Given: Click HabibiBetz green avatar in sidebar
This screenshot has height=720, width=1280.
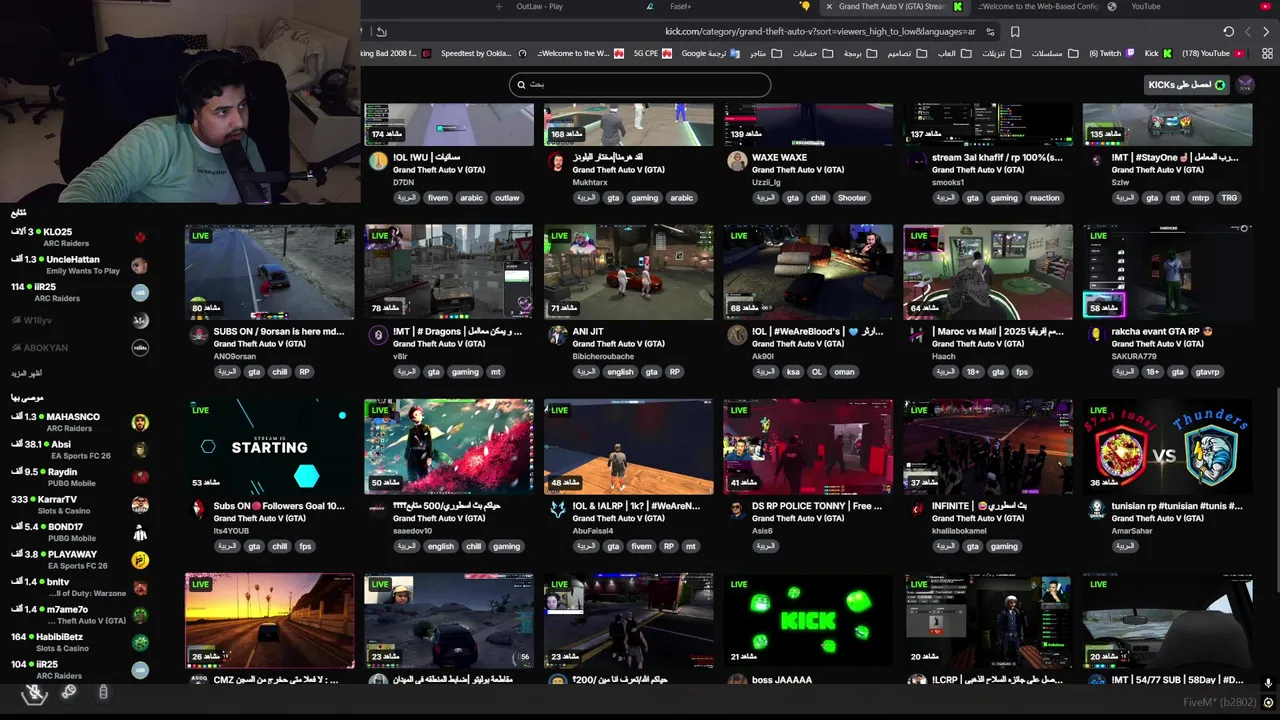Looking at the screenshot, I should [140, 642].
